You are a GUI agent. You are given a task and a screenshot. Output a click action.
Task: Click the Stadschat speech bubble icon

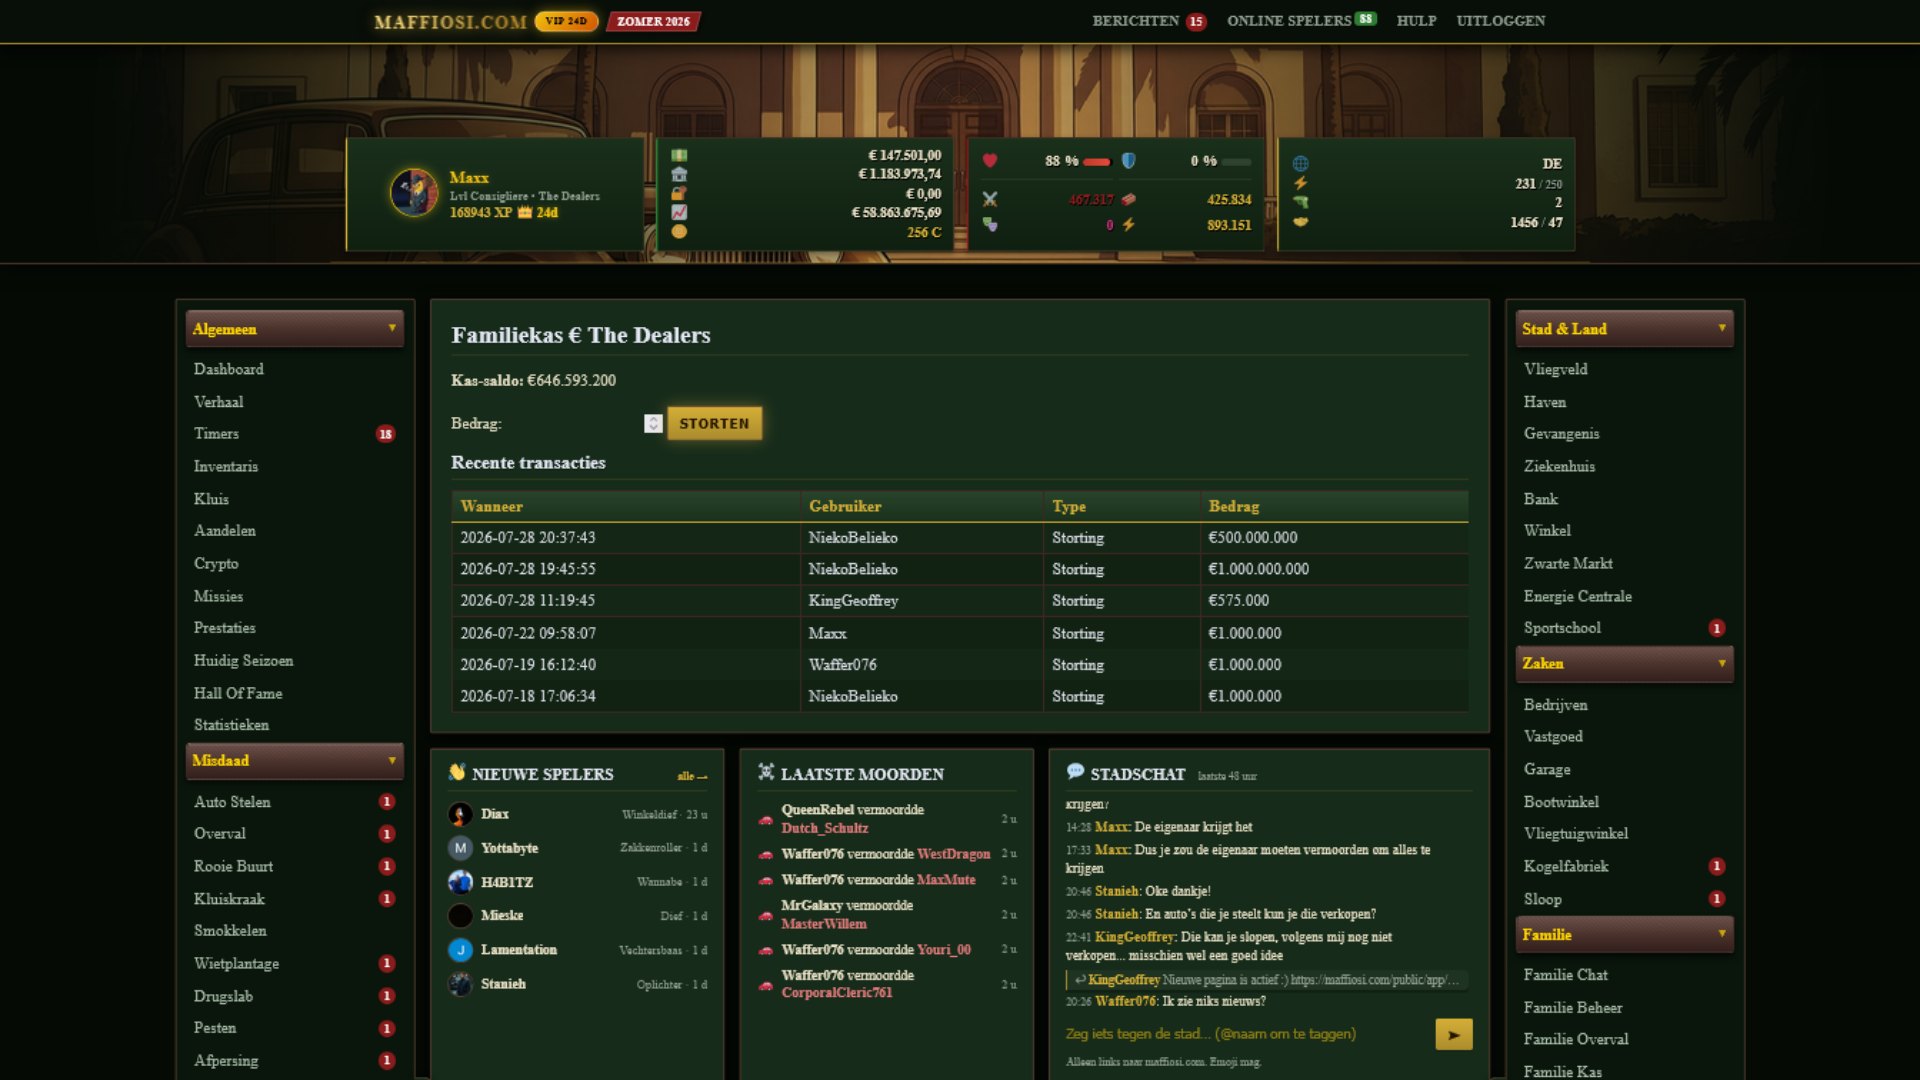coord(1075,772)
